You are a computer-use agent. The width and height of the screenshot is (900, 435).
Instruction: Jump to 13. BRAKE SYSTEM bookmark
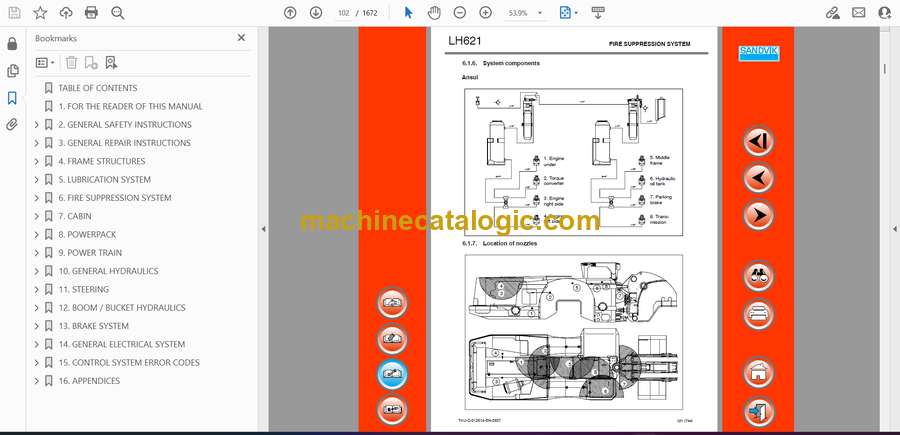click(x=94, y=326)
